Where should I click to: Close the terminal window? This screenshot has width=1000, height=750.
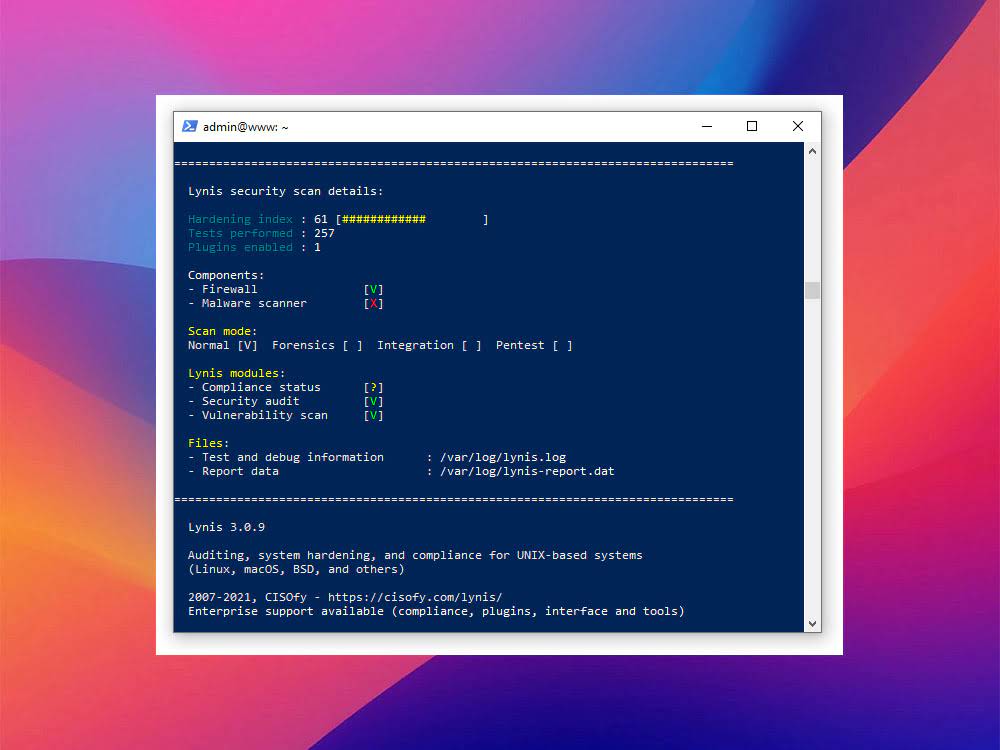click(798, 126)
